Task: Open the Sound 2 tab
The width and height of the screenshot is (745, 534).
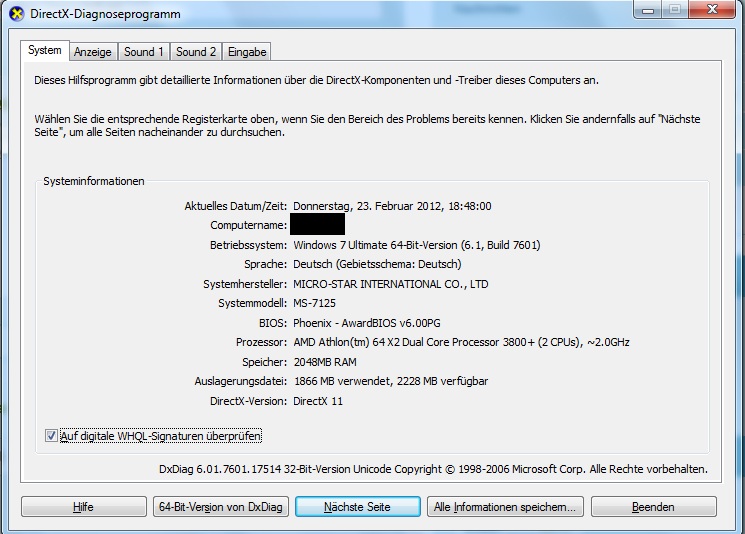Action: [196, 52]
